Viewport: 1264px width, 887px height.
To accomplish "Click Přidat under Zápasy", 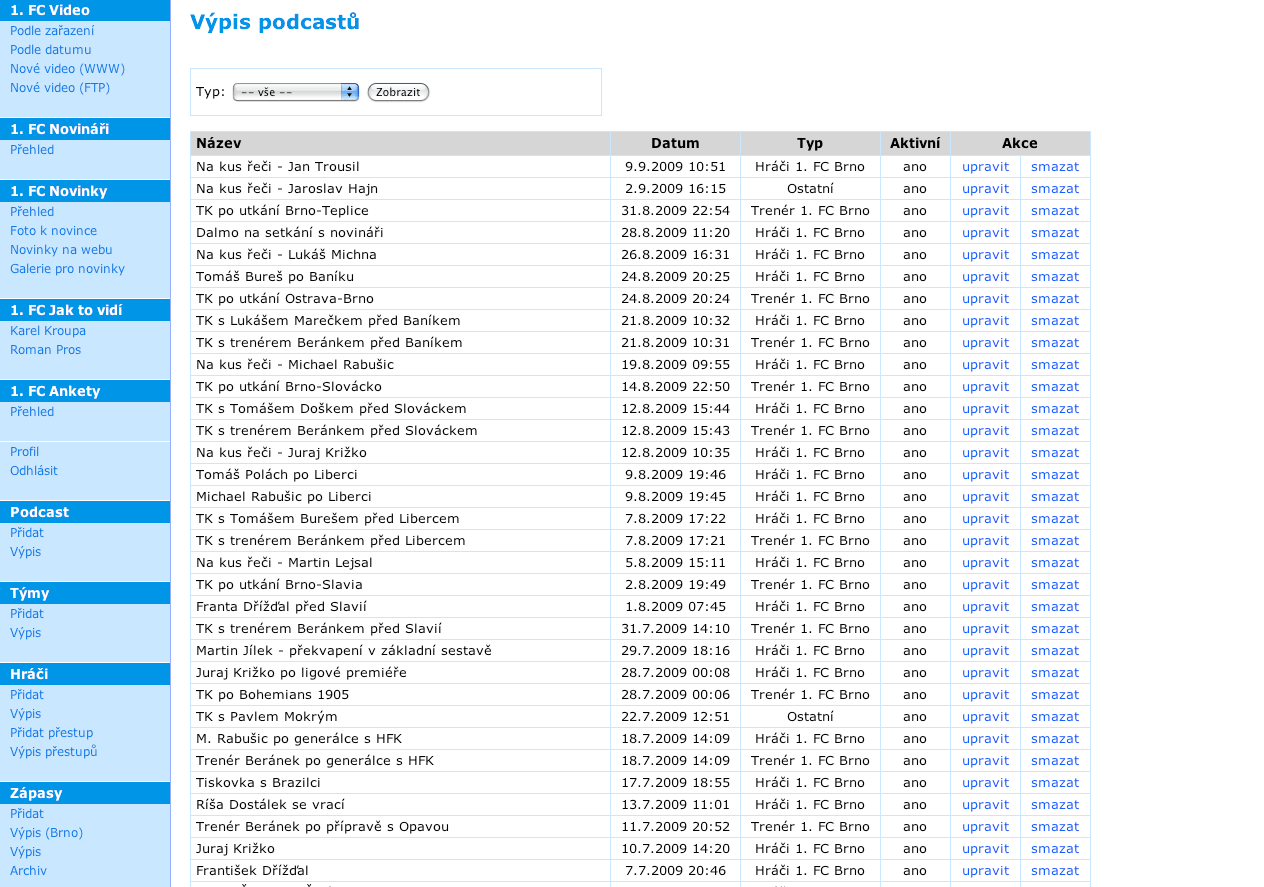I will (x=27, y=814).
